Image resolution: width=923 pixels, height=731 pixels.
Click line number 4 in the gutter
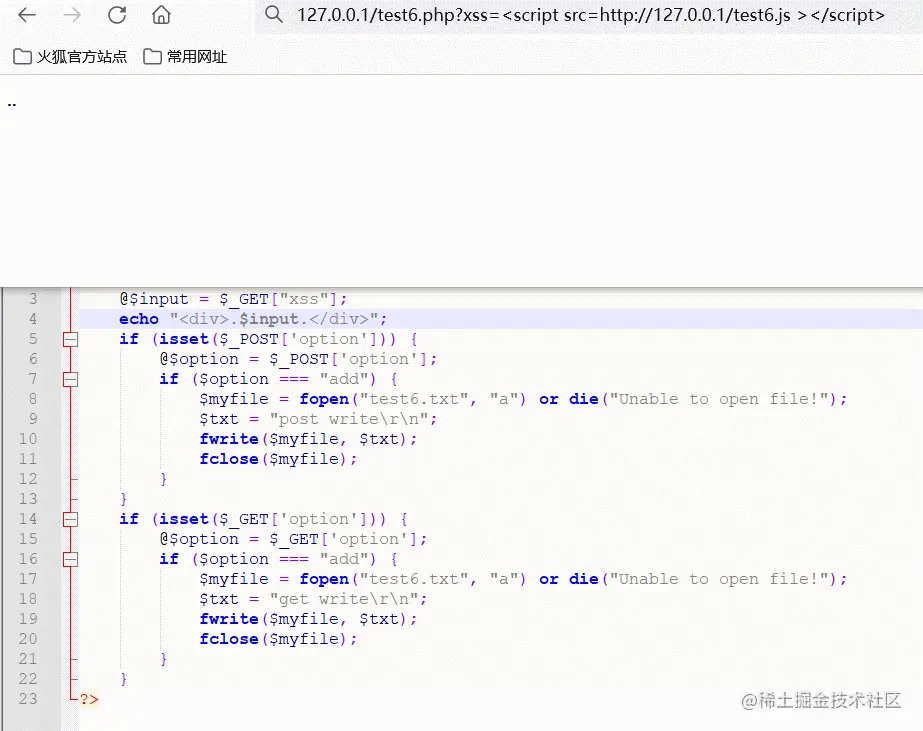pos(33,319)
